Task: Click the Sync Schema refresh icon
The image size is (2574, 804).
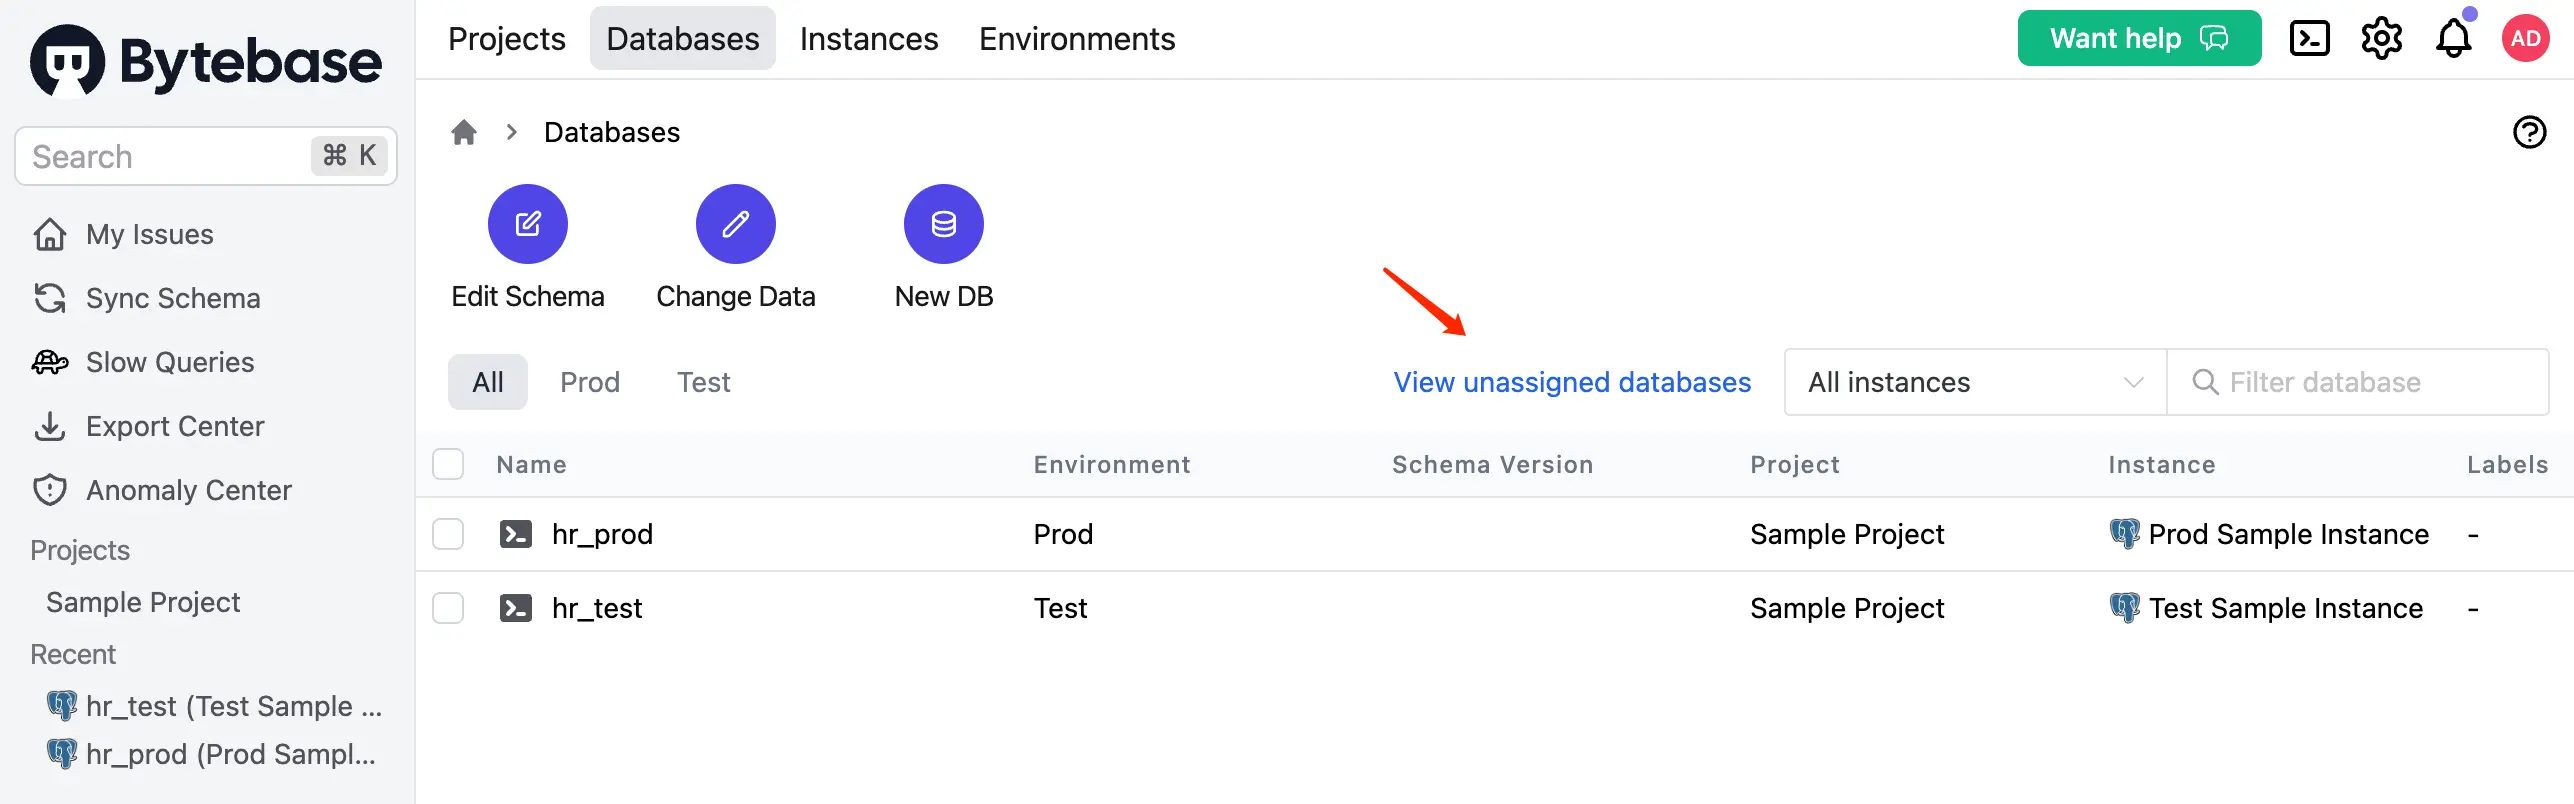Action: (50, 298)
